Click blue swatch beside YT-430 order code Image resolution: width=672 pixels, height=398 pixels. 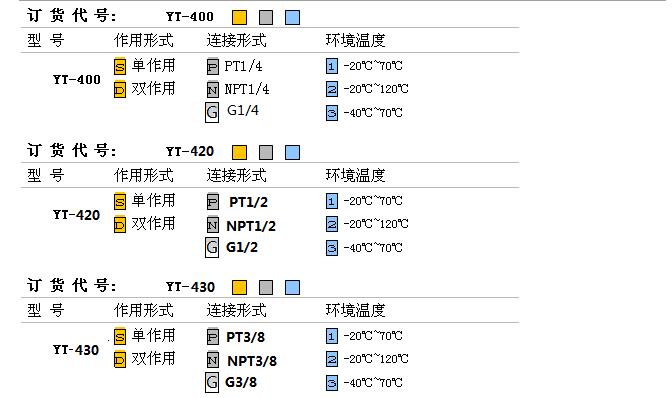pyautogui.click(x=292, y=287)
